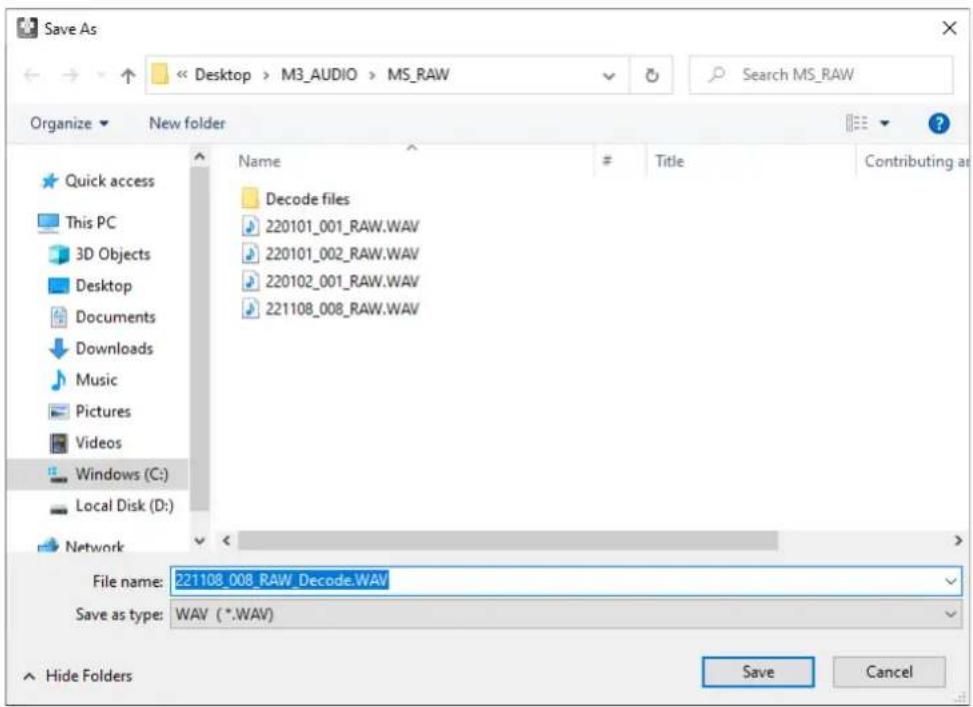Click the folder icon in address bar
This screenshot has height=707, width=973.
point(160,75)
